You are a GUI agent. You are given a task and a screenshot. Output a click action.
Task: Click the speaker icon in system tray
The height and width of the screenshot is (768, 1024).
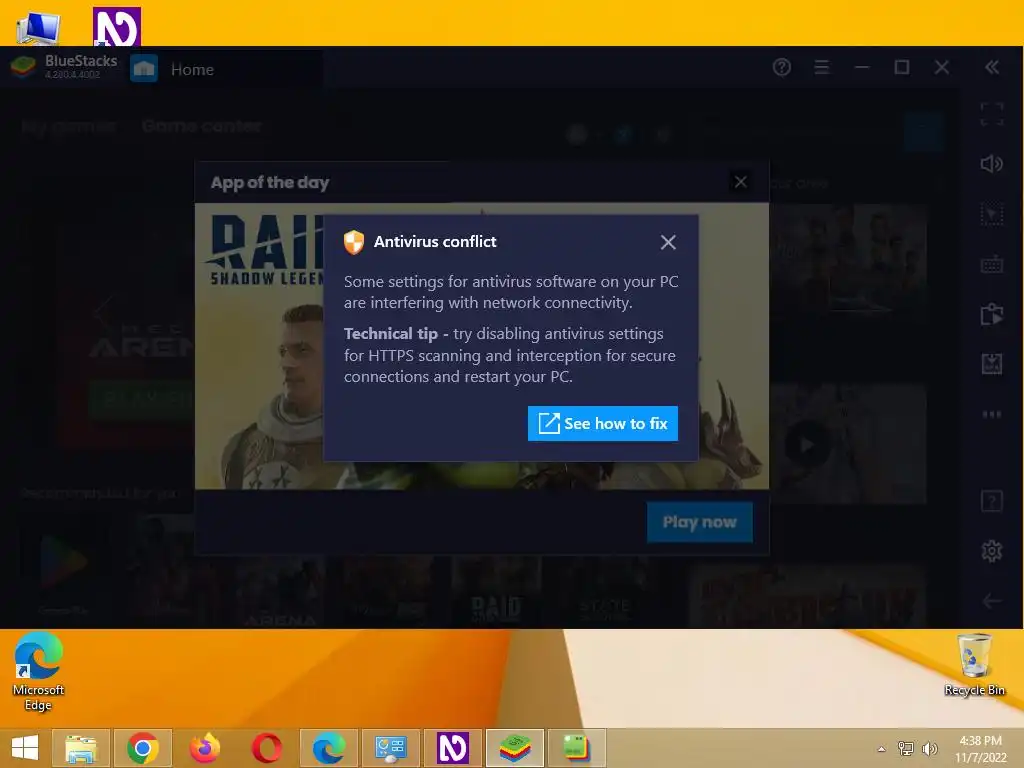pos(929,748)
